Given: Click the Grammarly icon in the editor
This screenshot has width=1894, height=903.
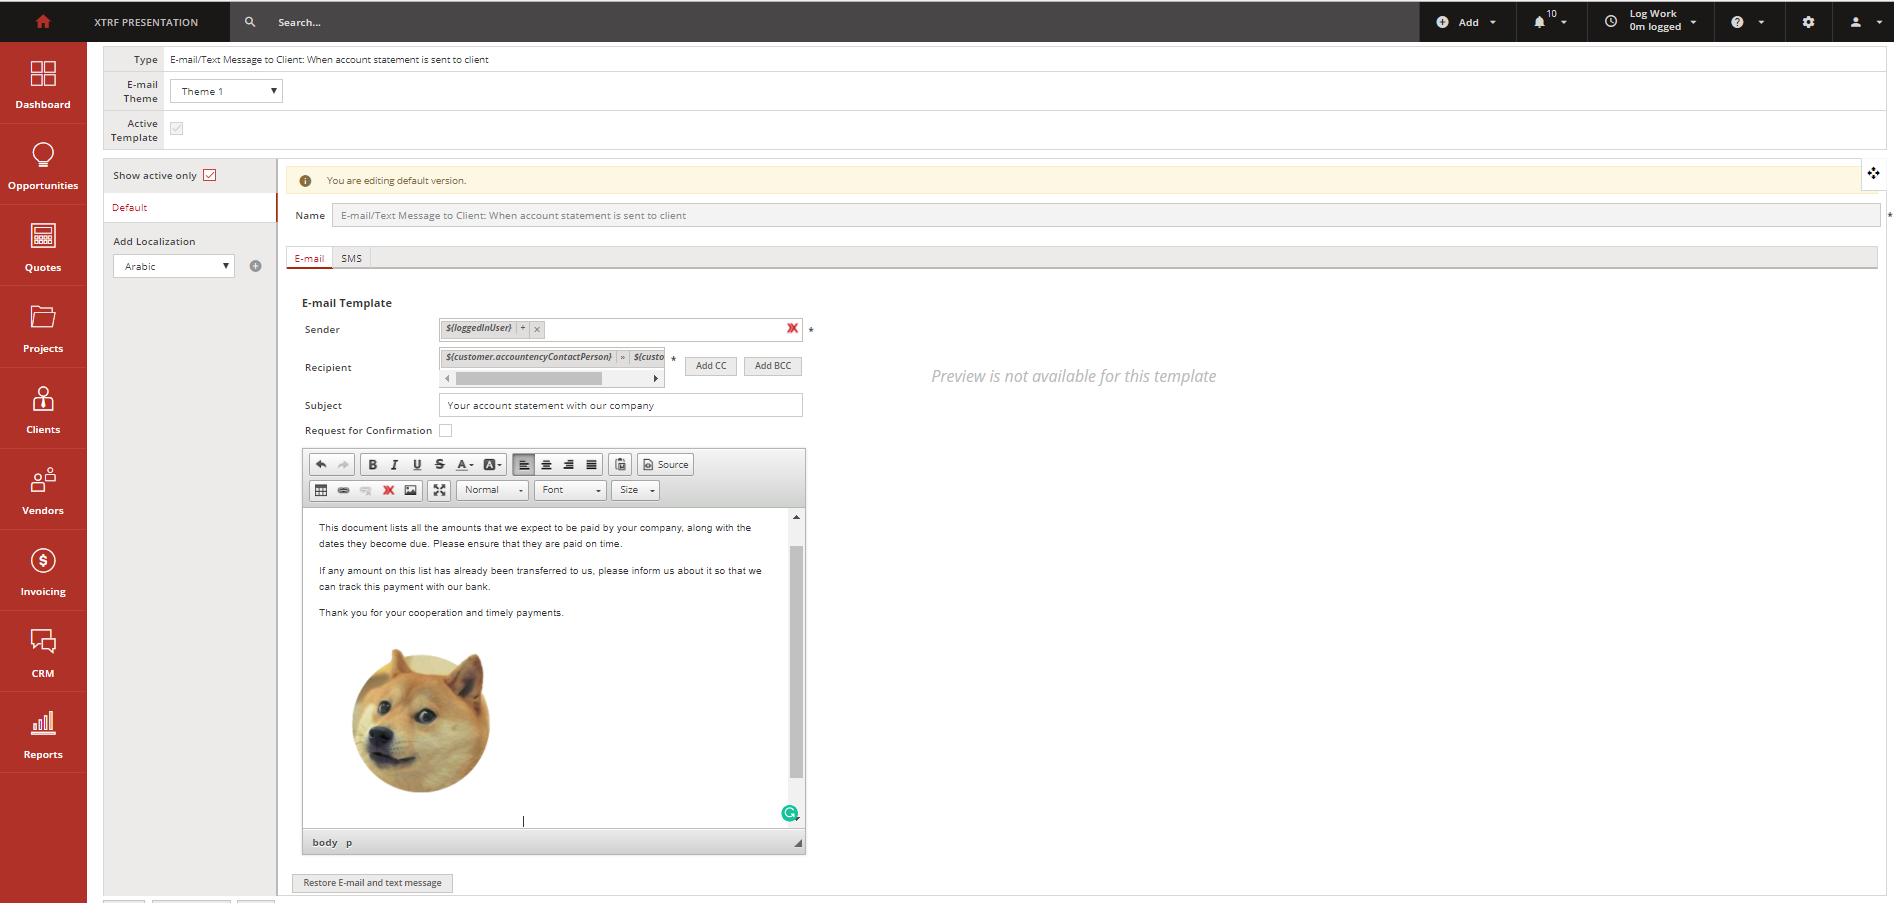Looking at the screenshot, I should [x=789, y=813].
